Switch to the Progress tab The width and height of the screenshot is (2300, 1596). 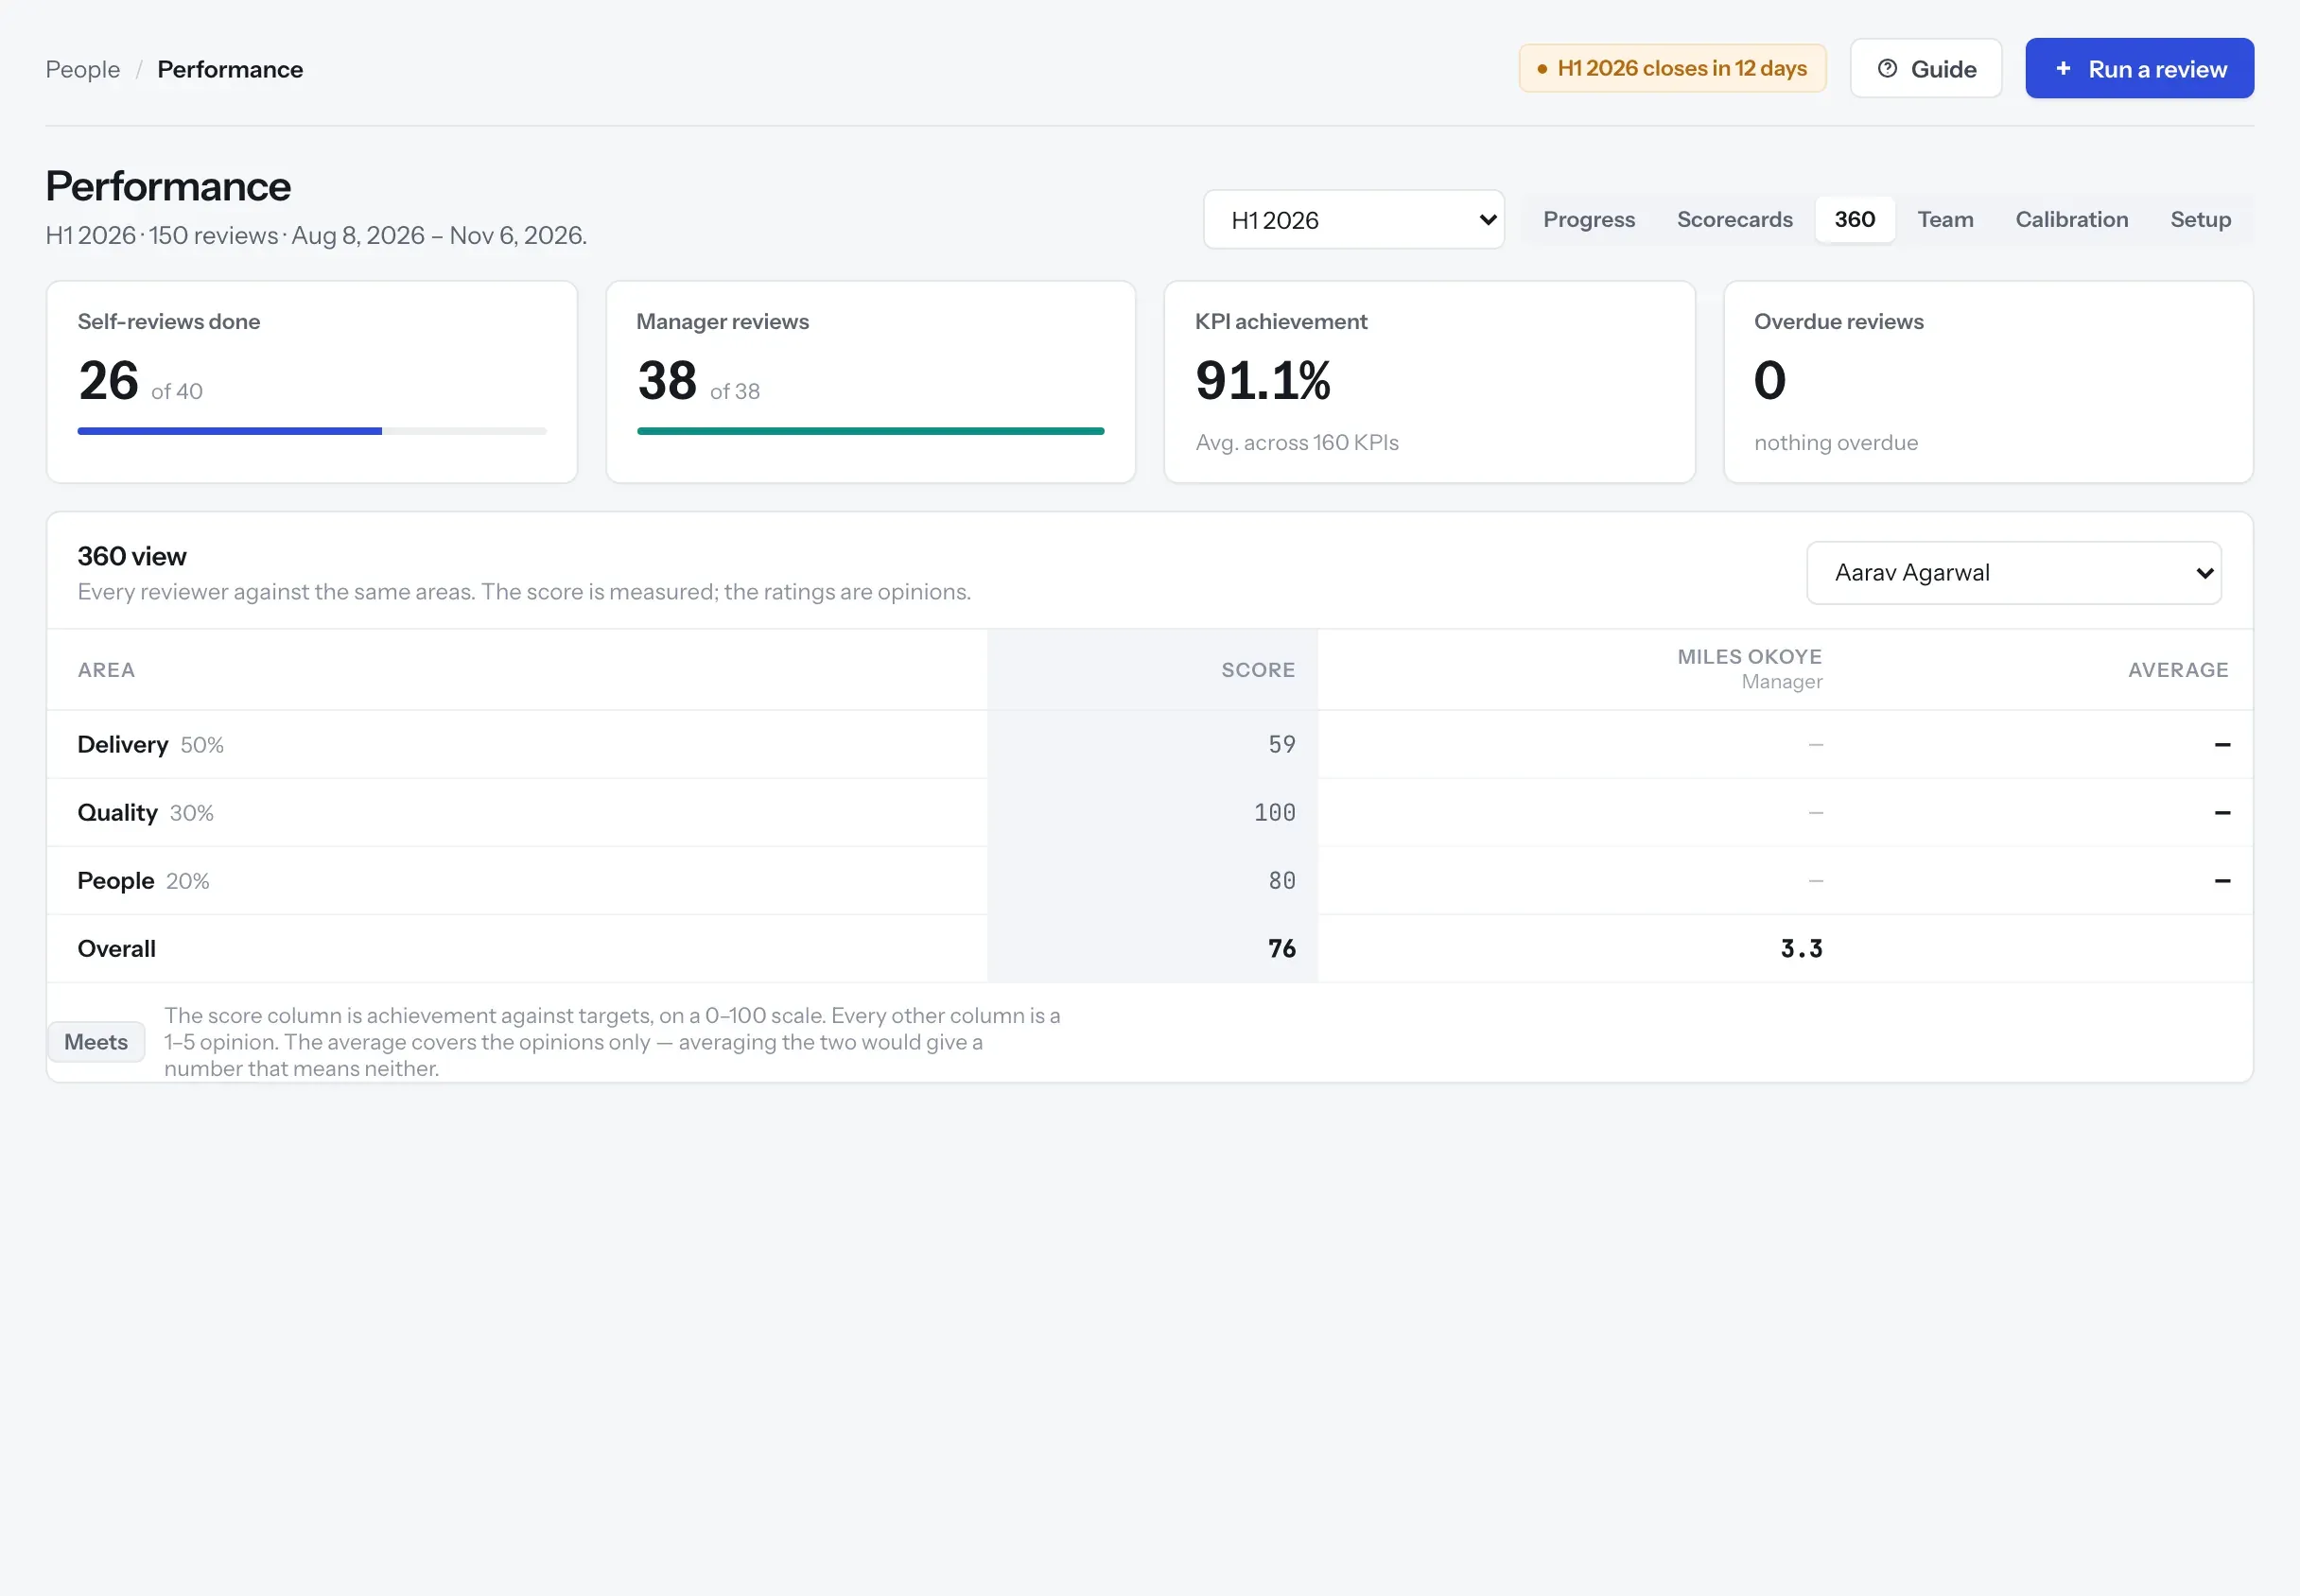1589,220
